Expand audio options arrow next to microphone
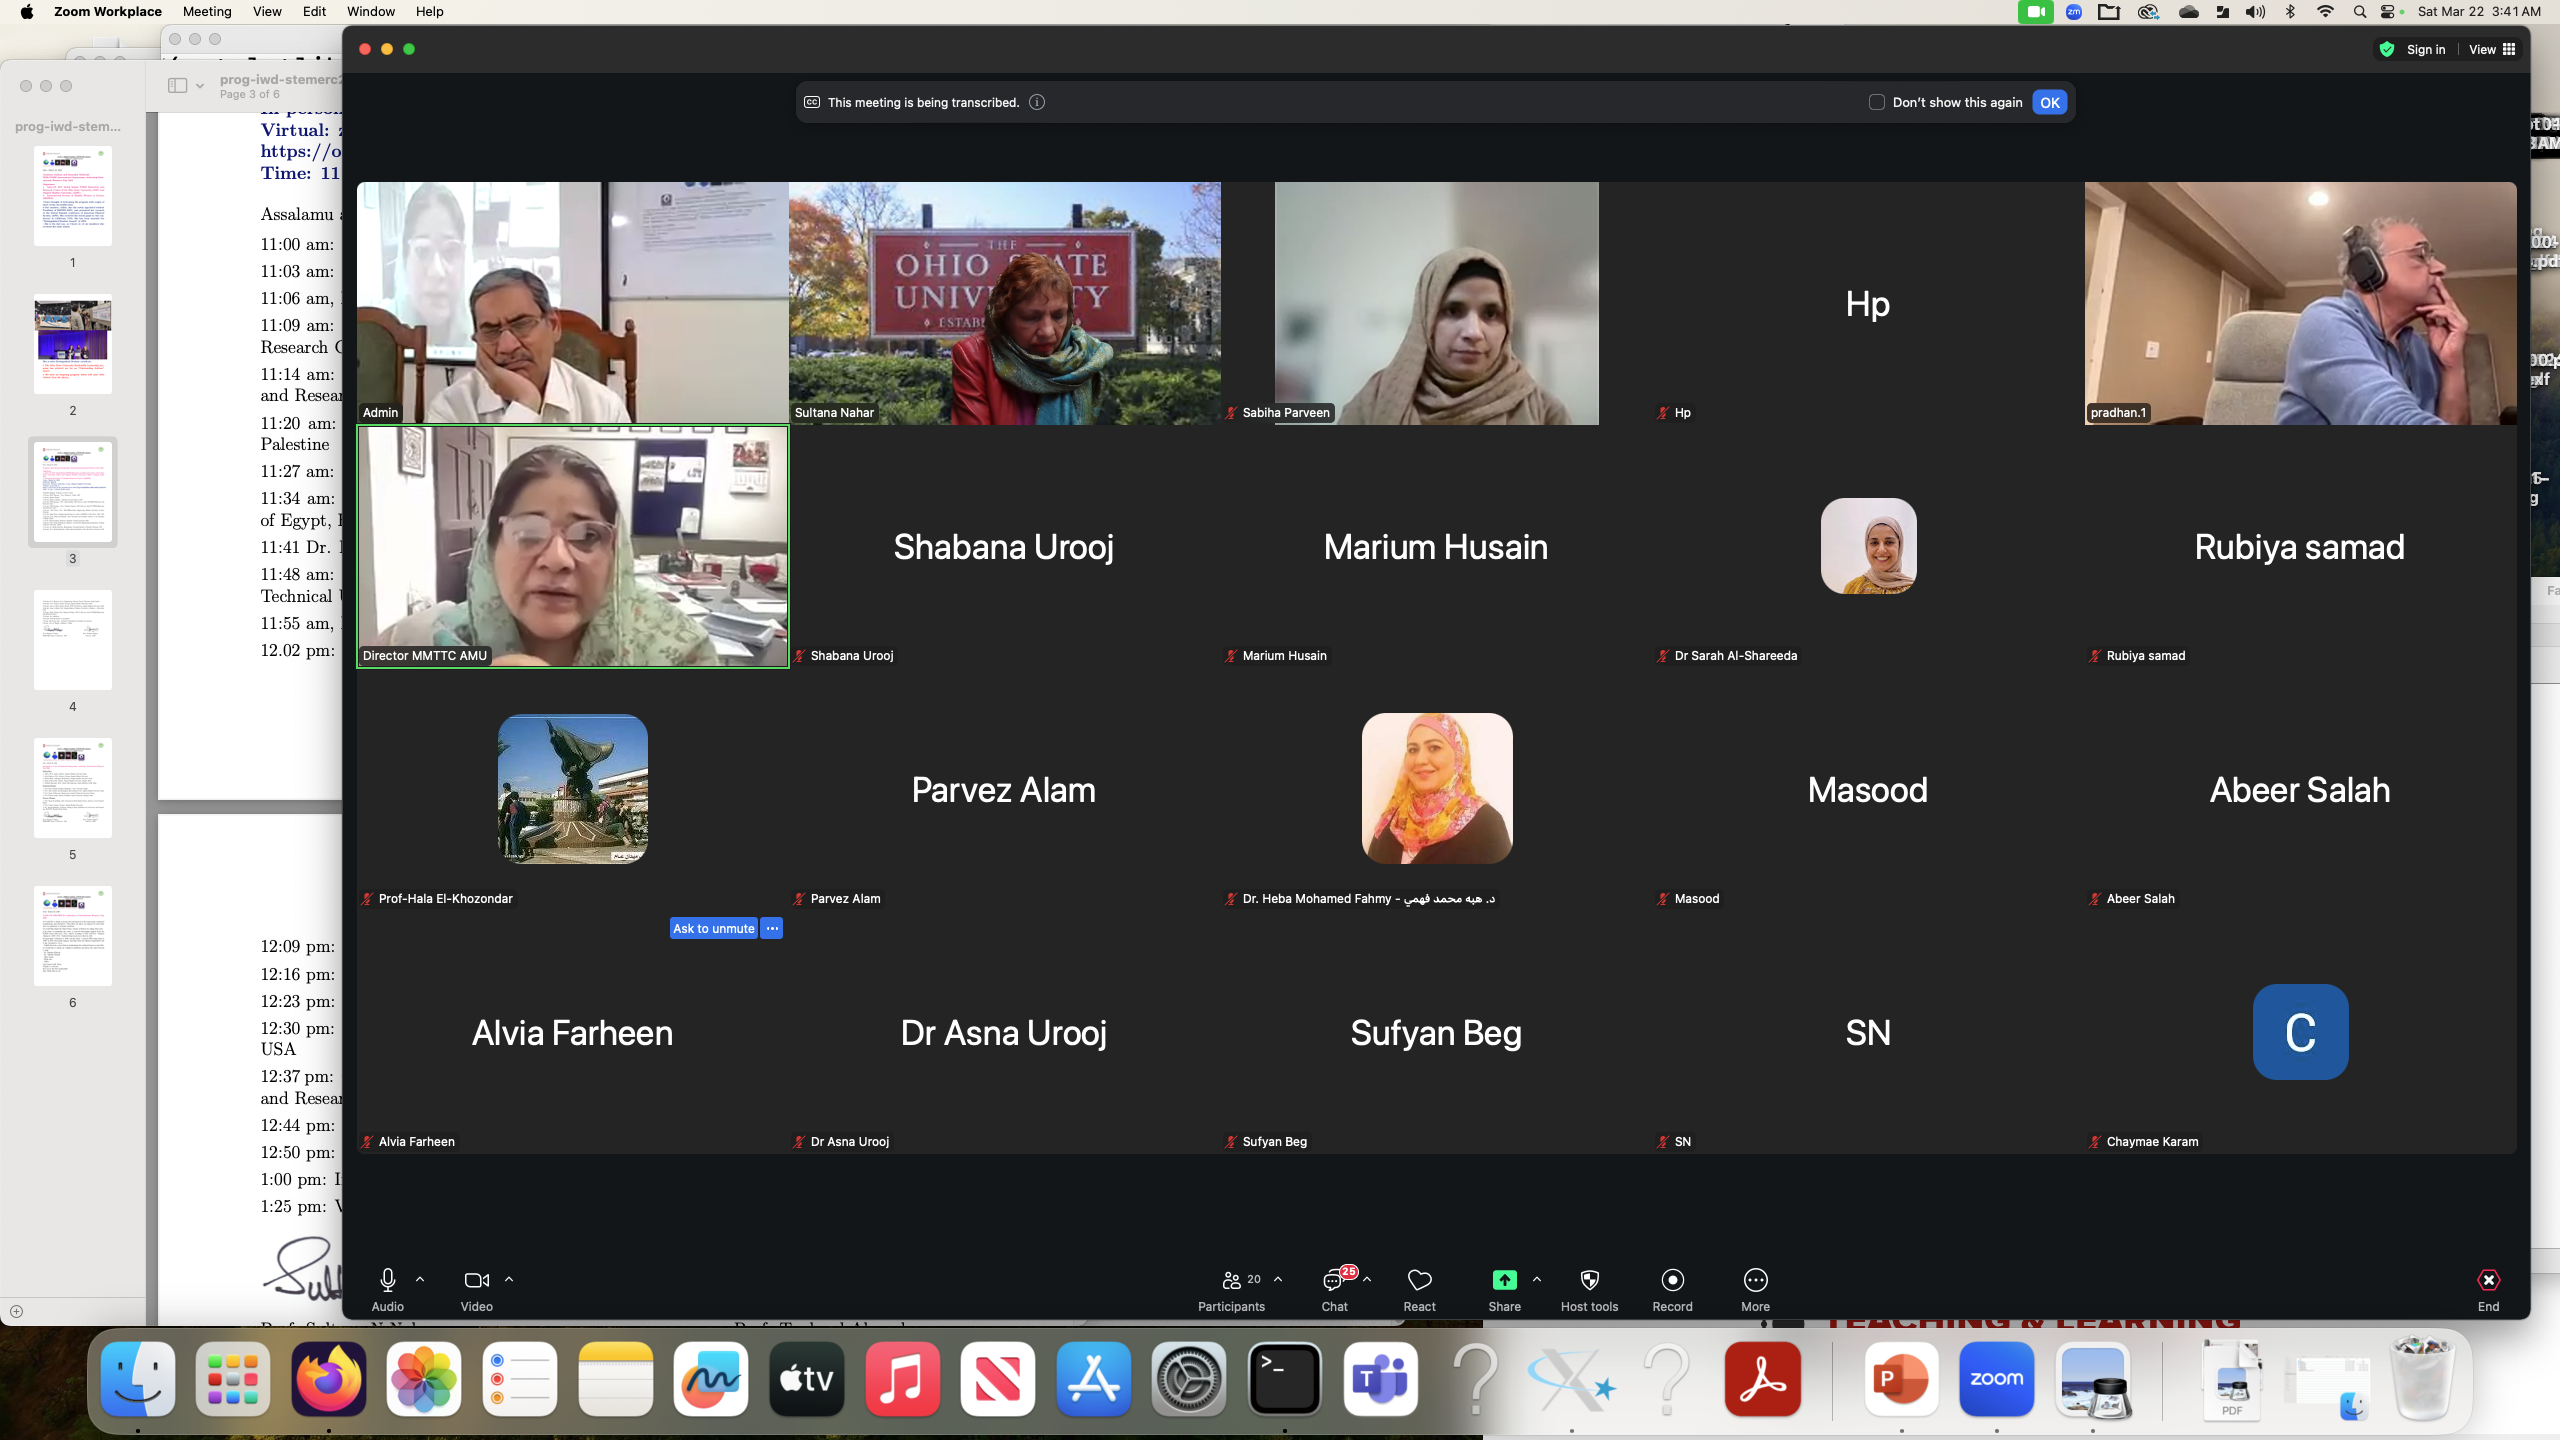 pos(420,1279)
